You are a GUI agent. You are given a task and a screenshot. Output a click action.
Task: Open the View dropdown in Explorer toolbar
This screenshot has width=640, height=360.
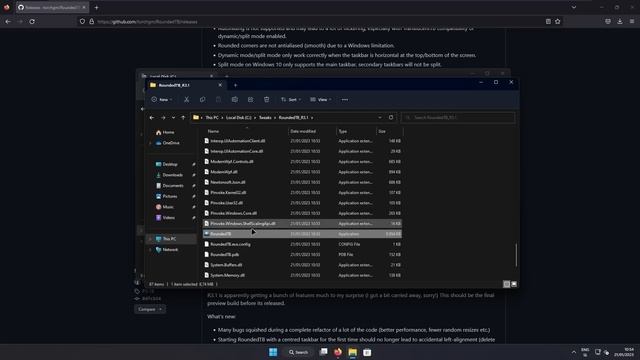[x=321, y=100]
